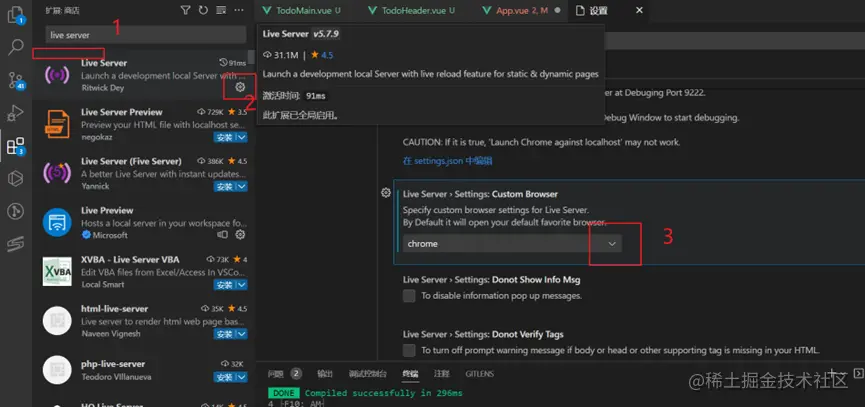Refresh the extensions list
865x407 pixels.
click(203, 10)
